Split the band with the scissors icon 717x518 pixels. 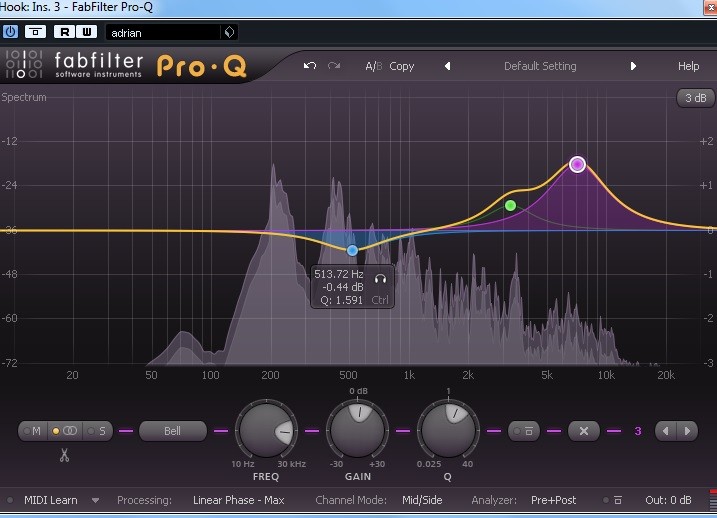click(64, 455)
